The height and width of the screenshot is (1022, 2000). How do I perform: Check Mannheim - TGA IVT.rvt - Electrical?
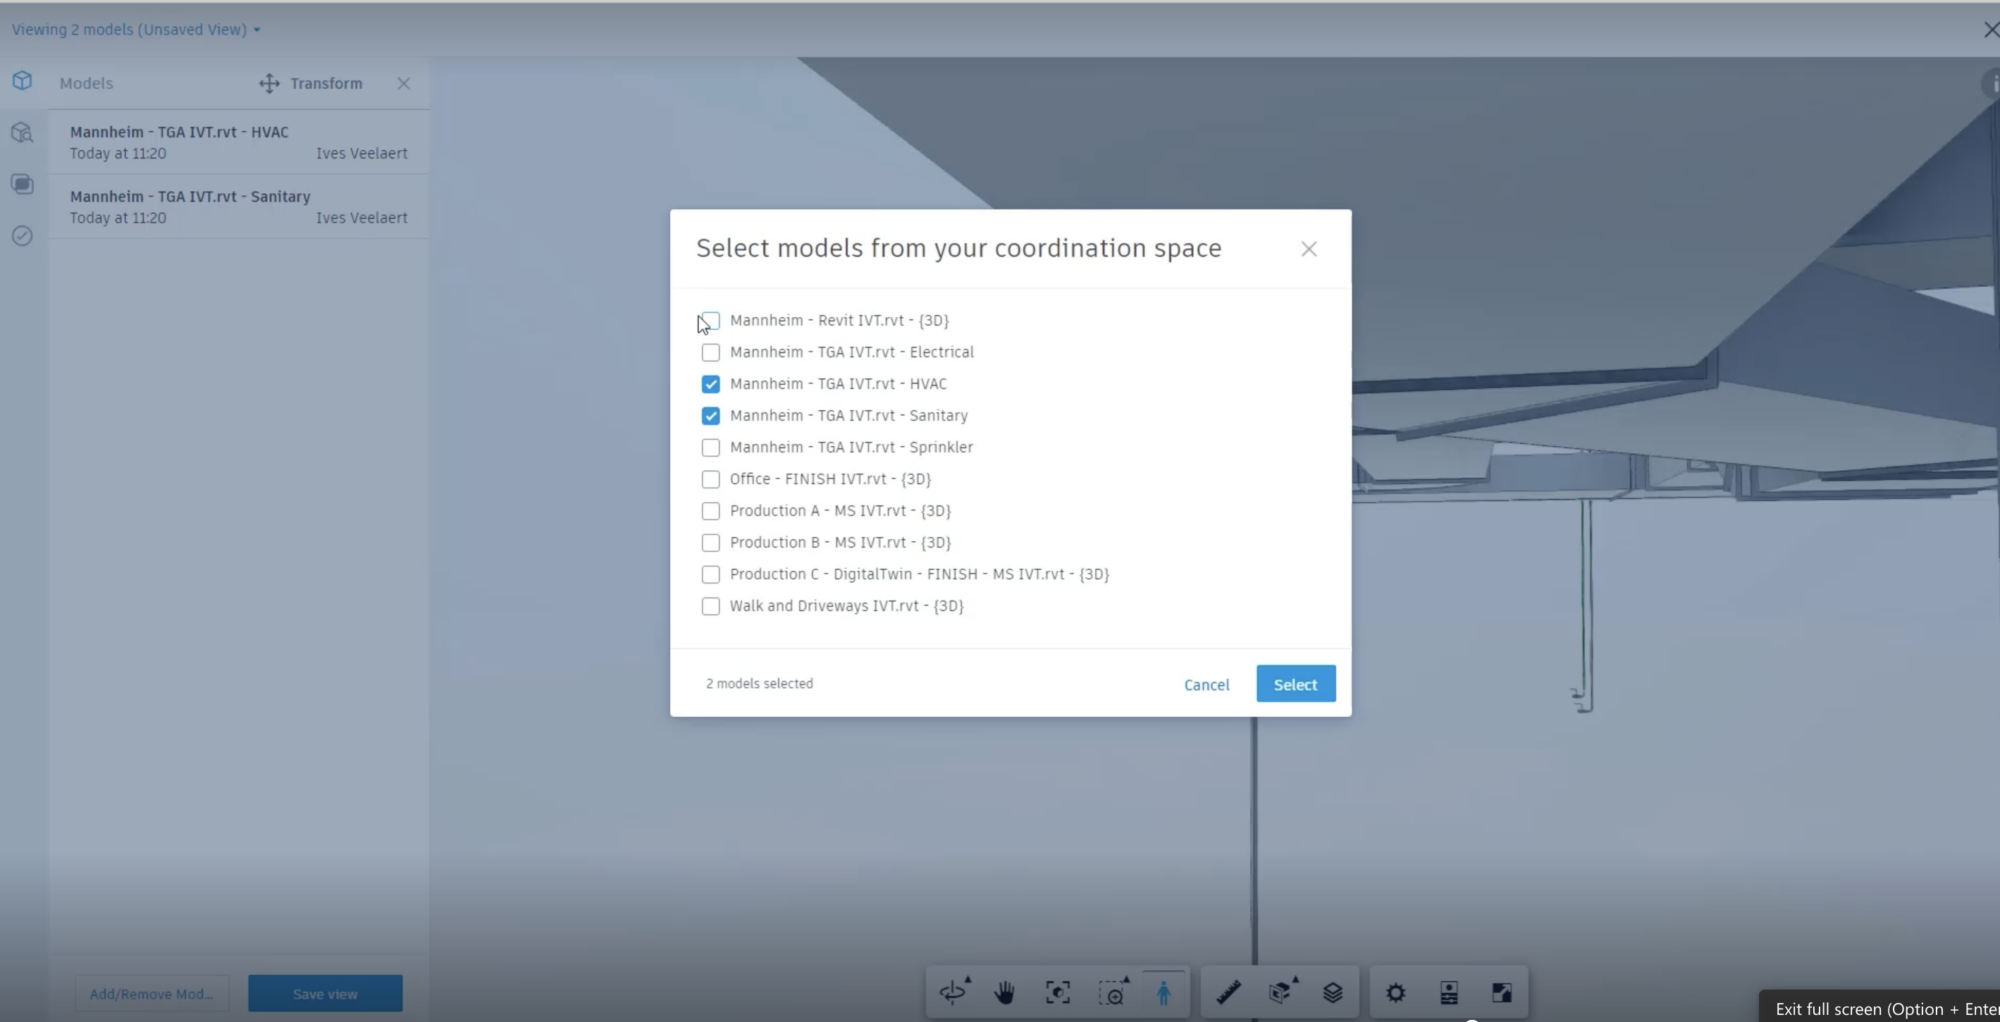711,352
